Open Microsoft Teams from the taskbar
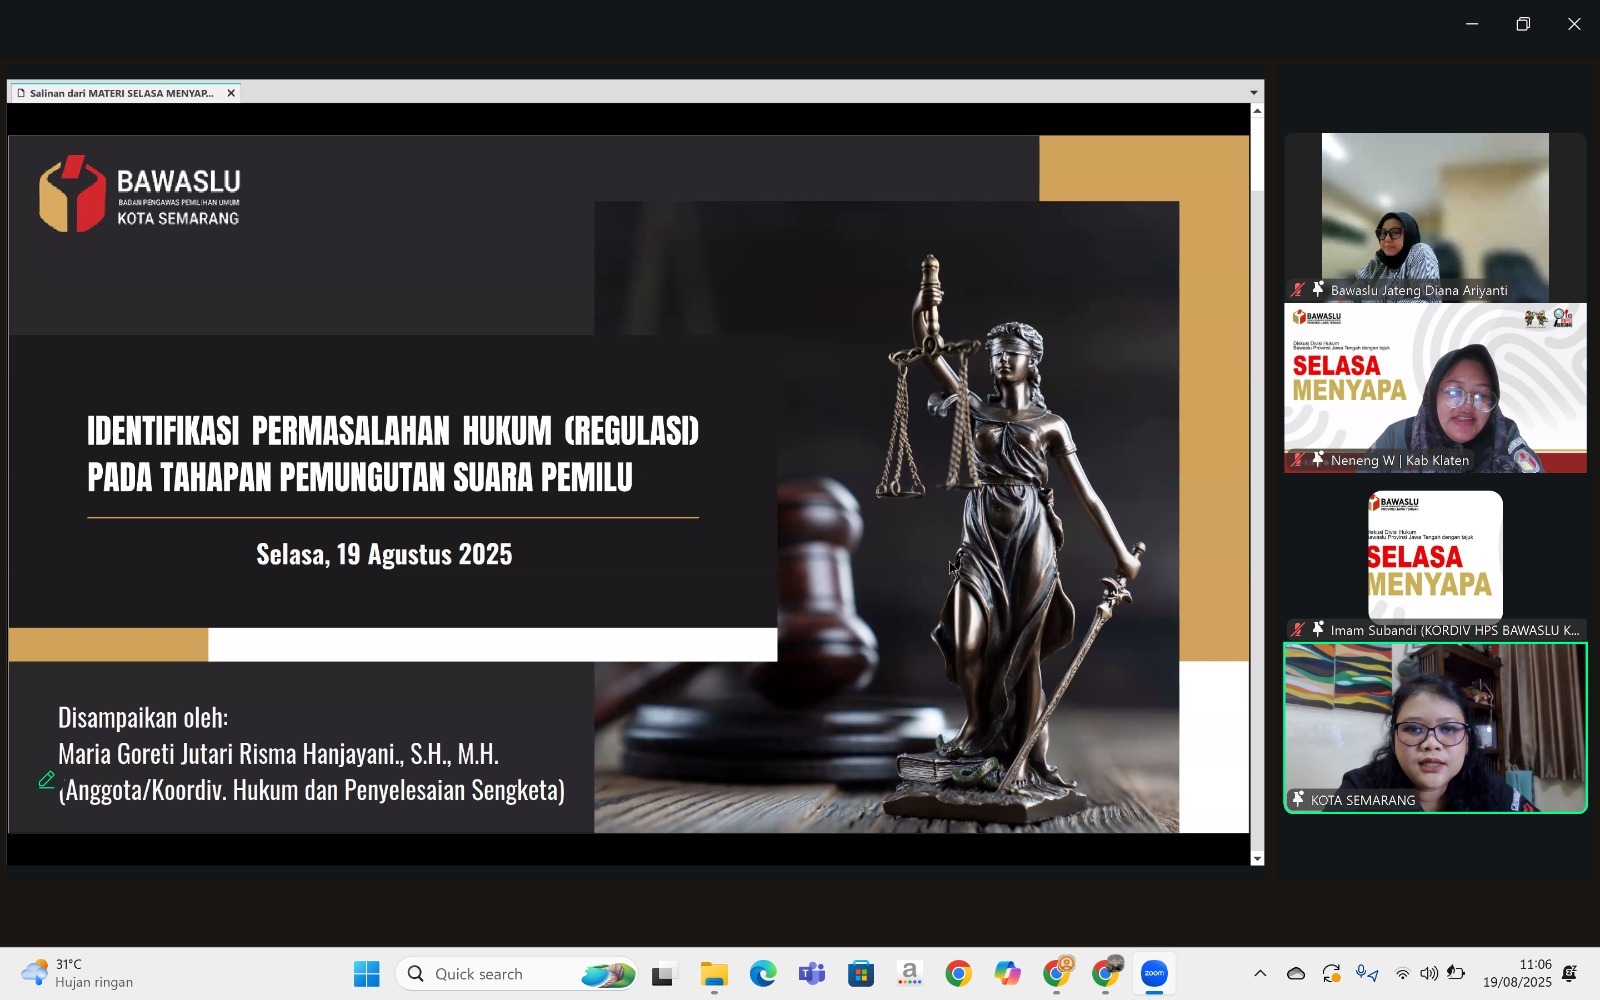Screen dimensions: 1600x1000 [x=812, y=973]
